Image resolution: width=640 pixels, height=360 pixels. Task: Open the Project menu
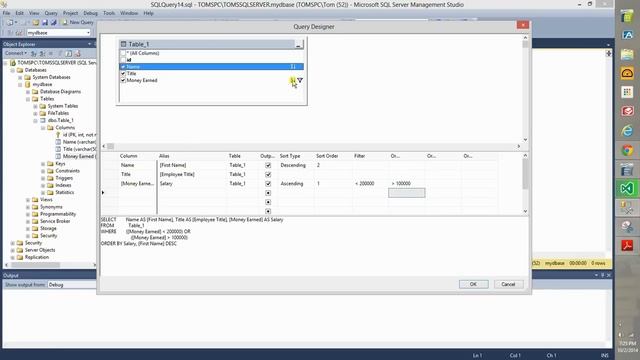(x=70, y=13)
